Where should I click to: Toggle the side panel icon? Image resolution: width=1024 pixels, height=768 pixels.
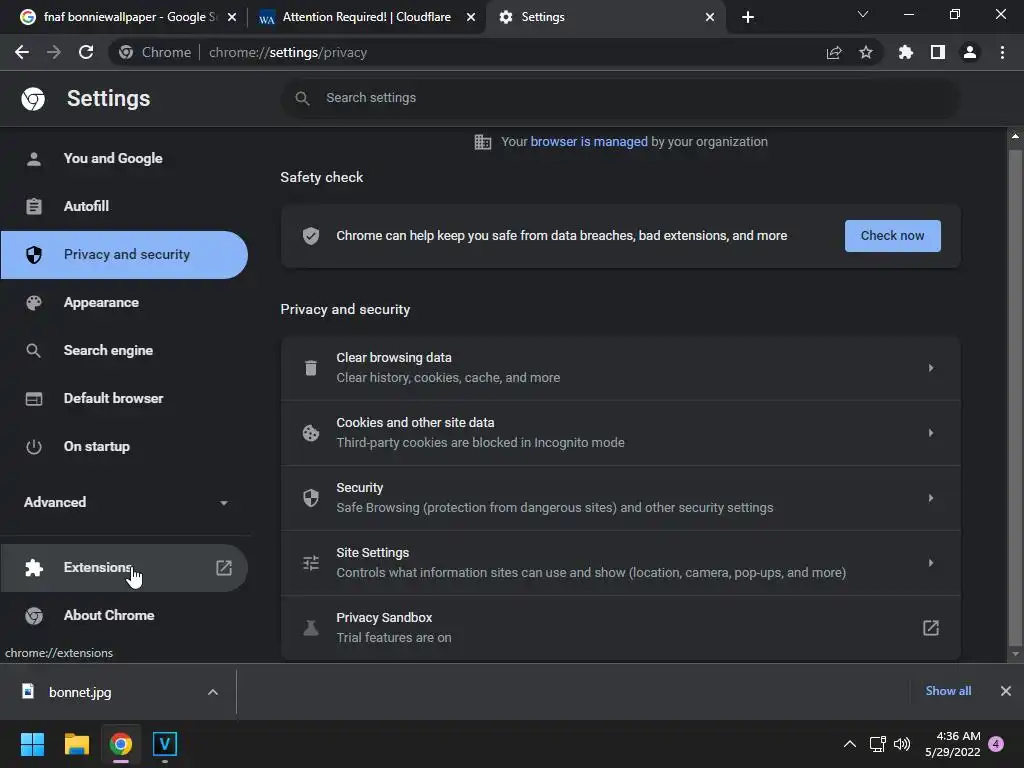click(938, 52)
